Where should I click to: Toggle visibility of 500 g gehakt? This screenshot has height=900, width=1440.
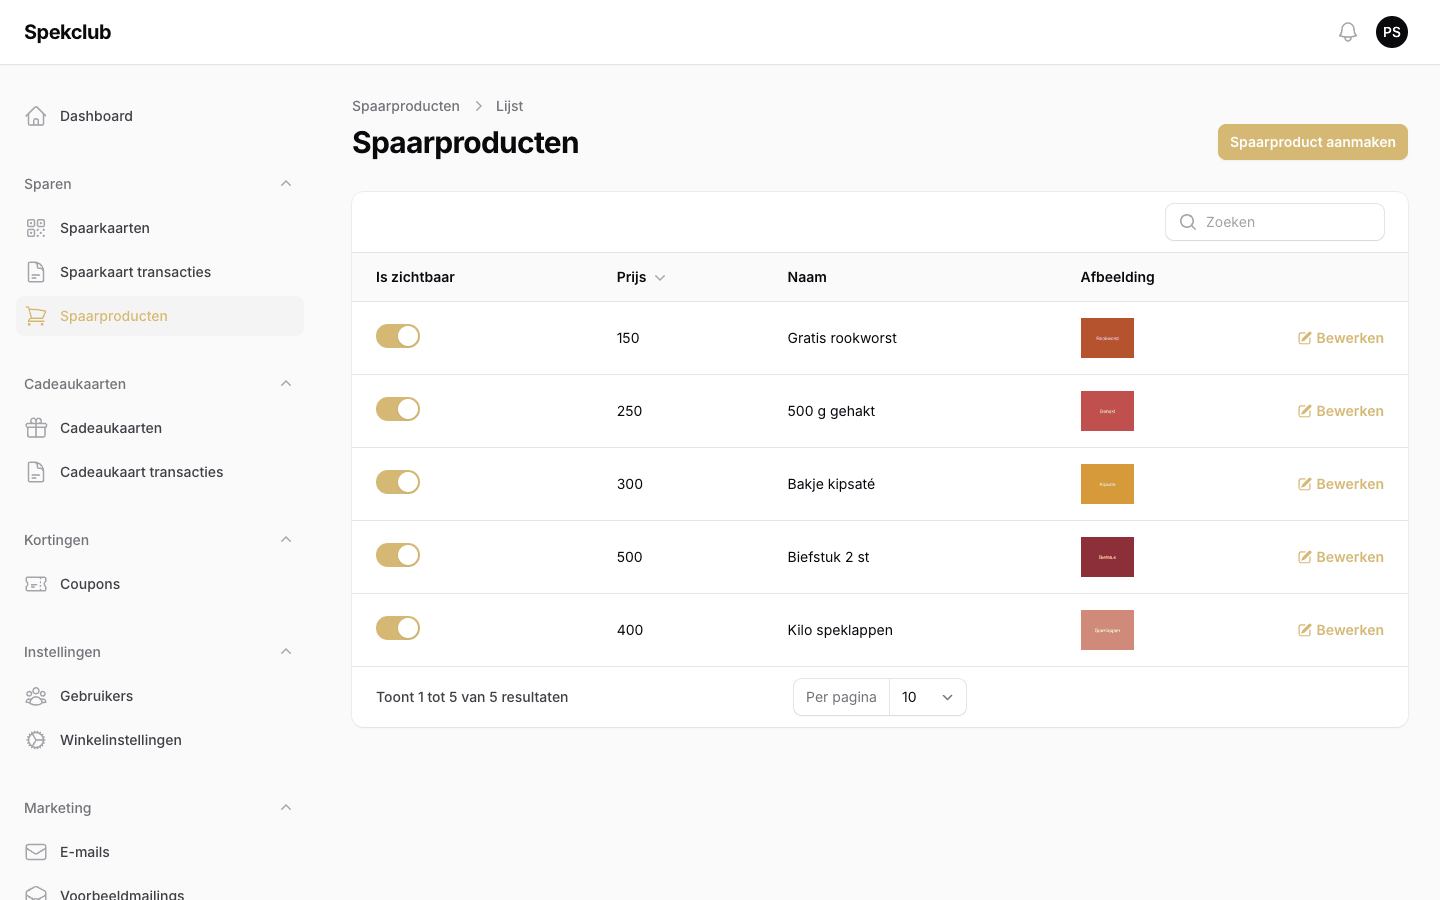(x=398, y=409)
